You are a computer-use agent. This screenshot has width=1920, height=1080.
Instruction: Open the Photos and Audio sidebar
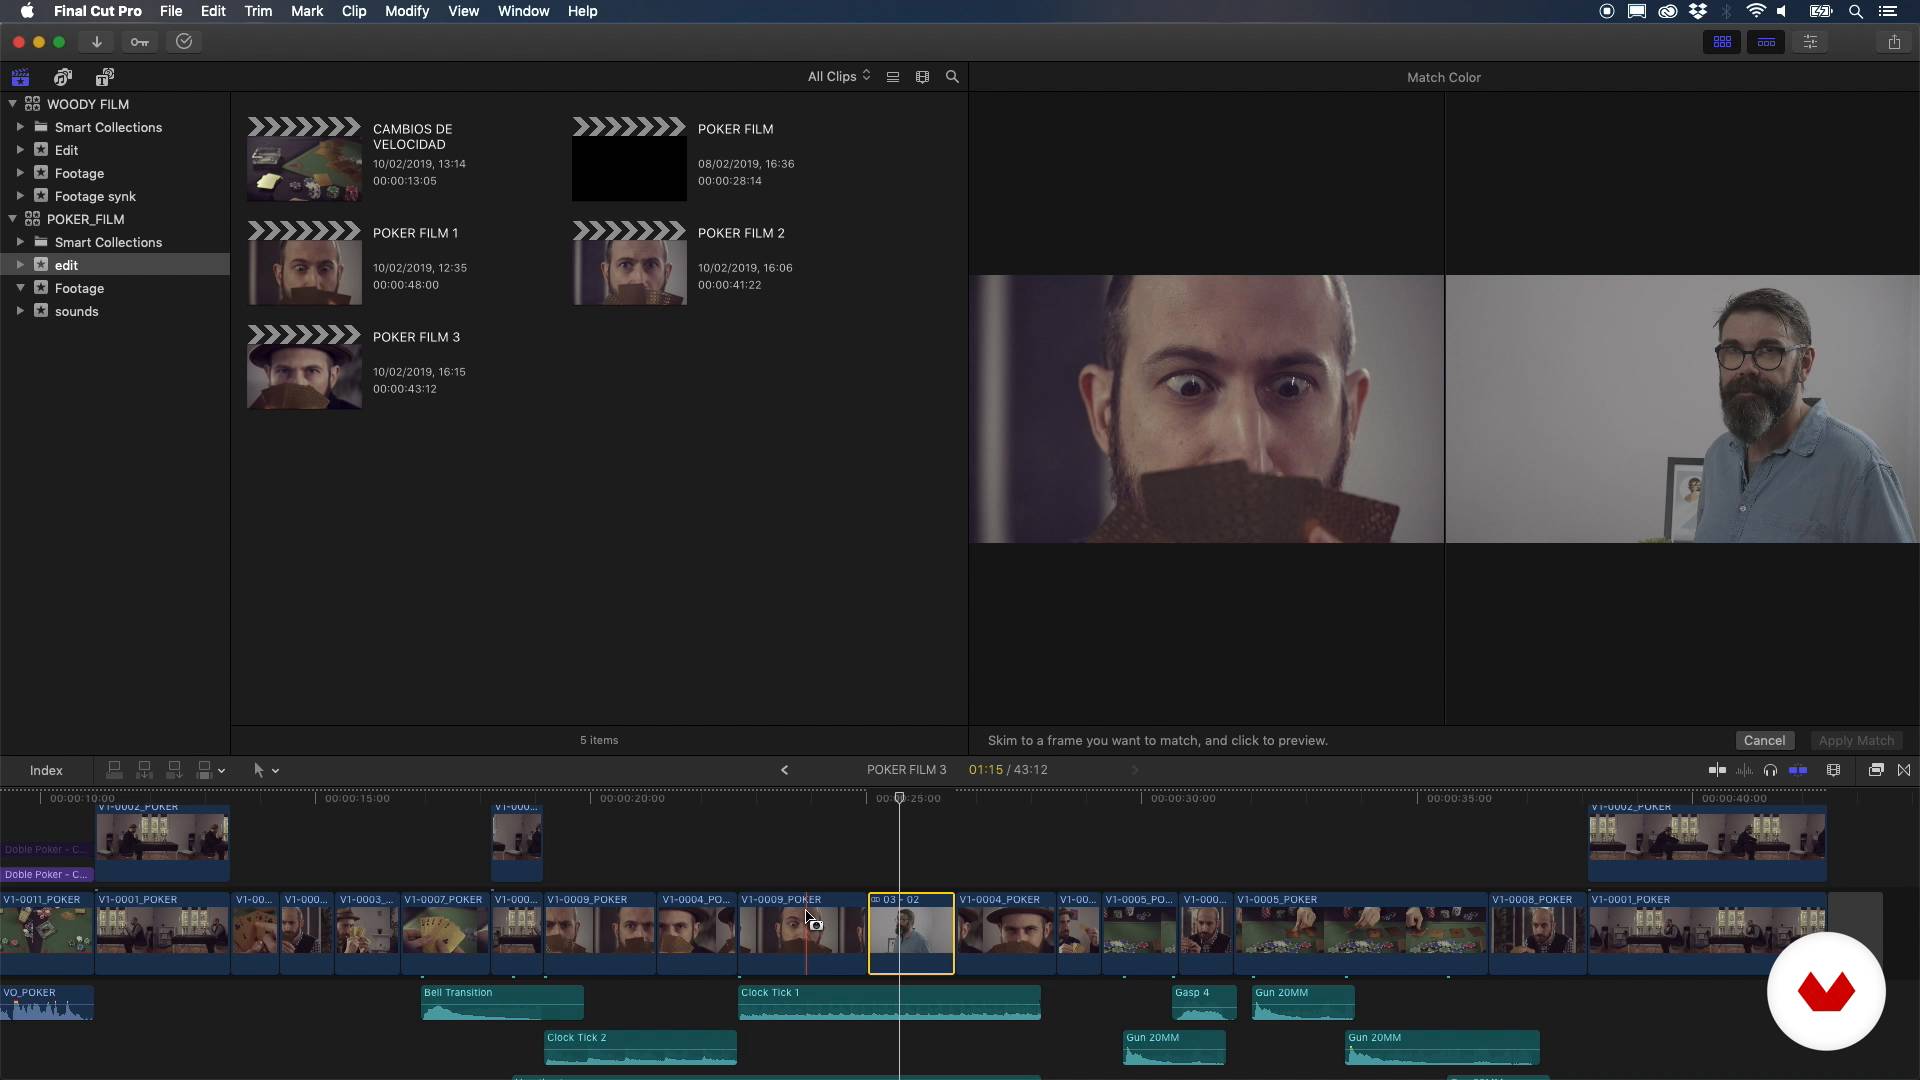63,77
